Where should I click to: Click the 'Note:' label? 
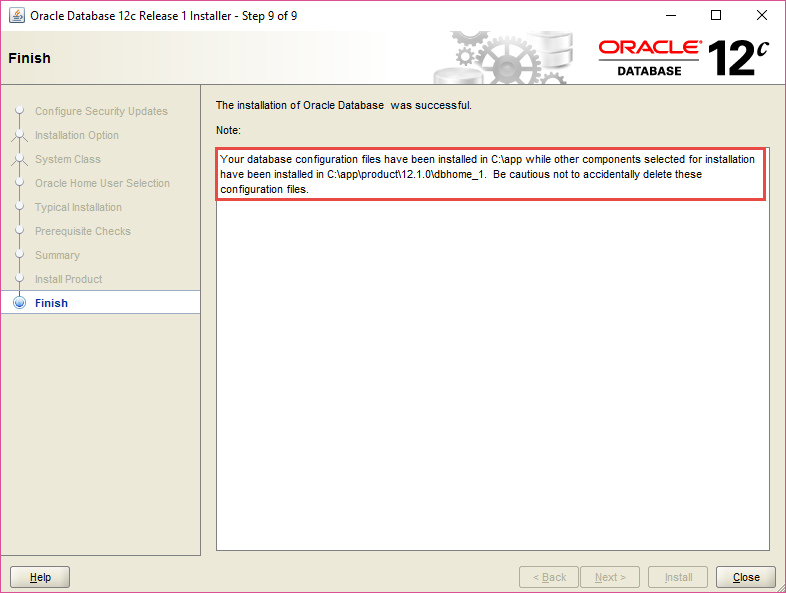pyautogui.click(x=228, y=130)
